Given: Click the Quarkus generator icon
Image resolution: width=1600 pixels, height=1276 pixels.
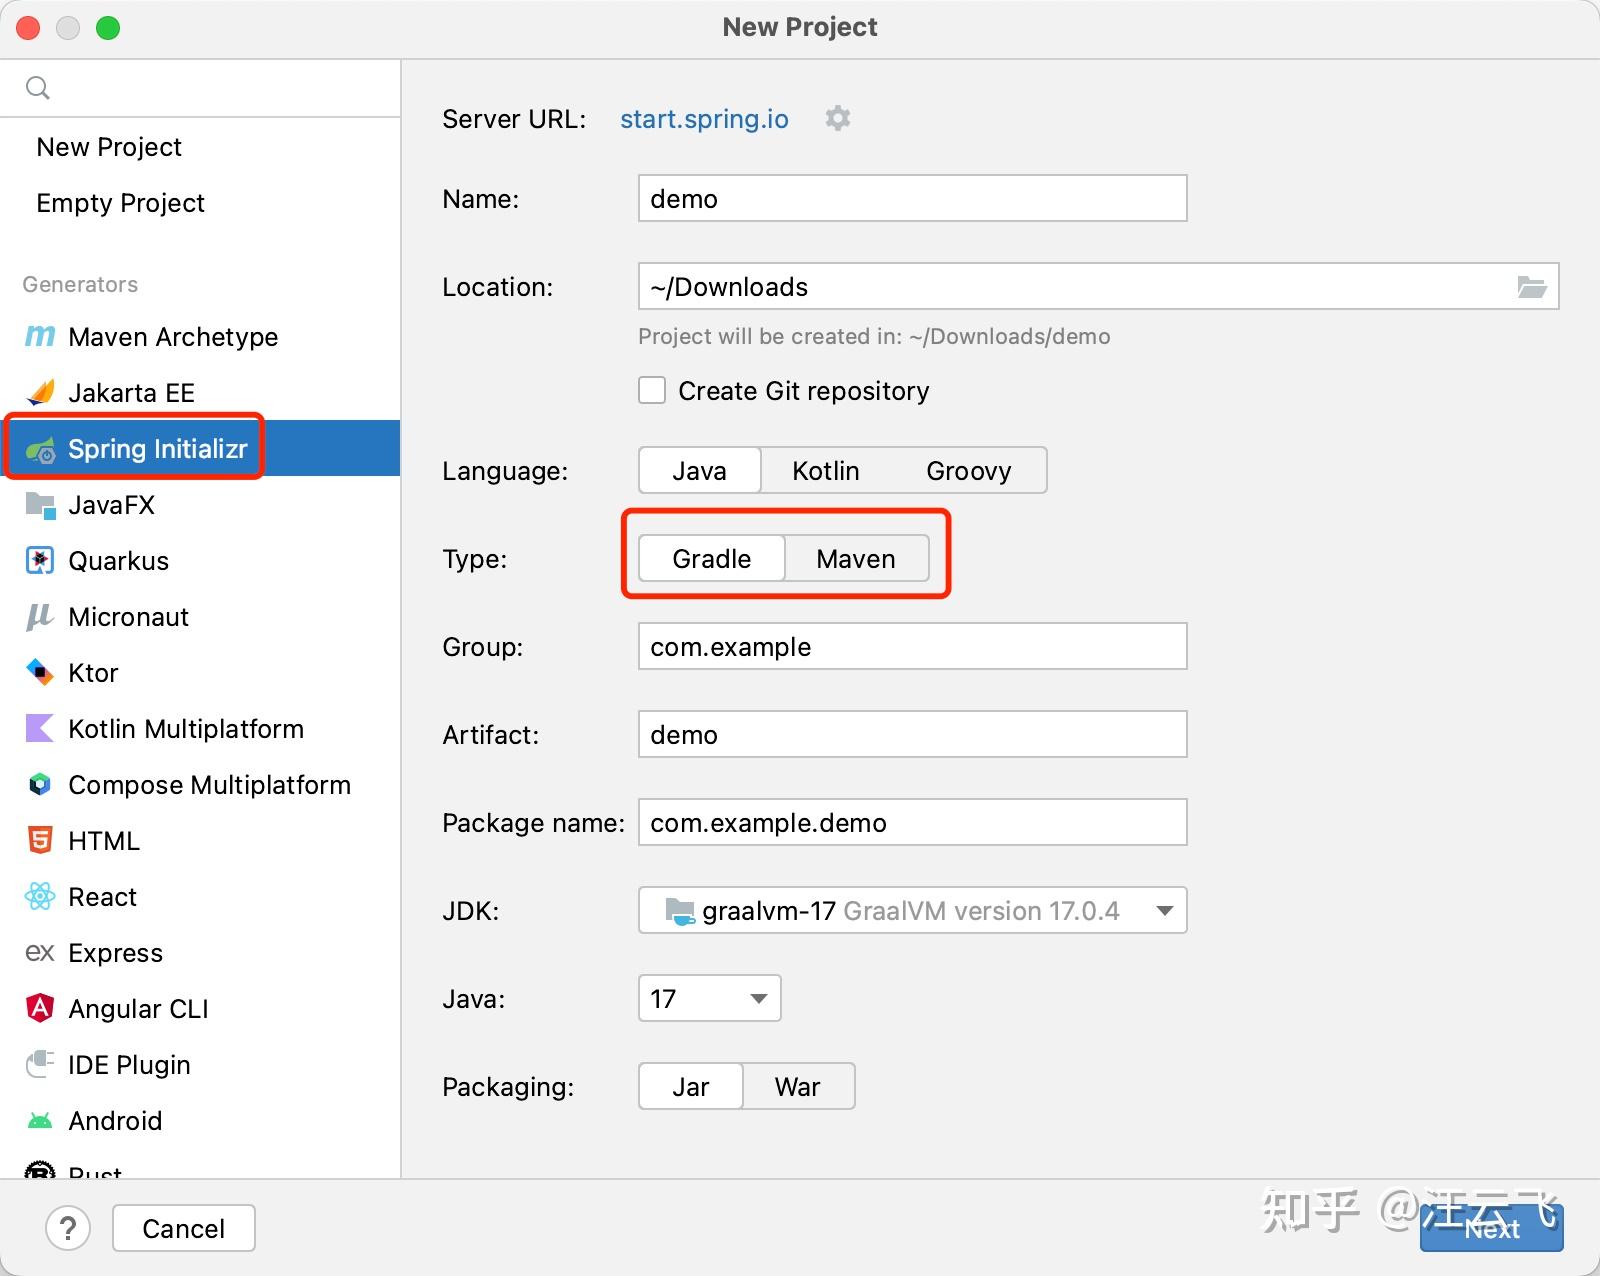Looking at the screenshot, I should tap(40, 561).
